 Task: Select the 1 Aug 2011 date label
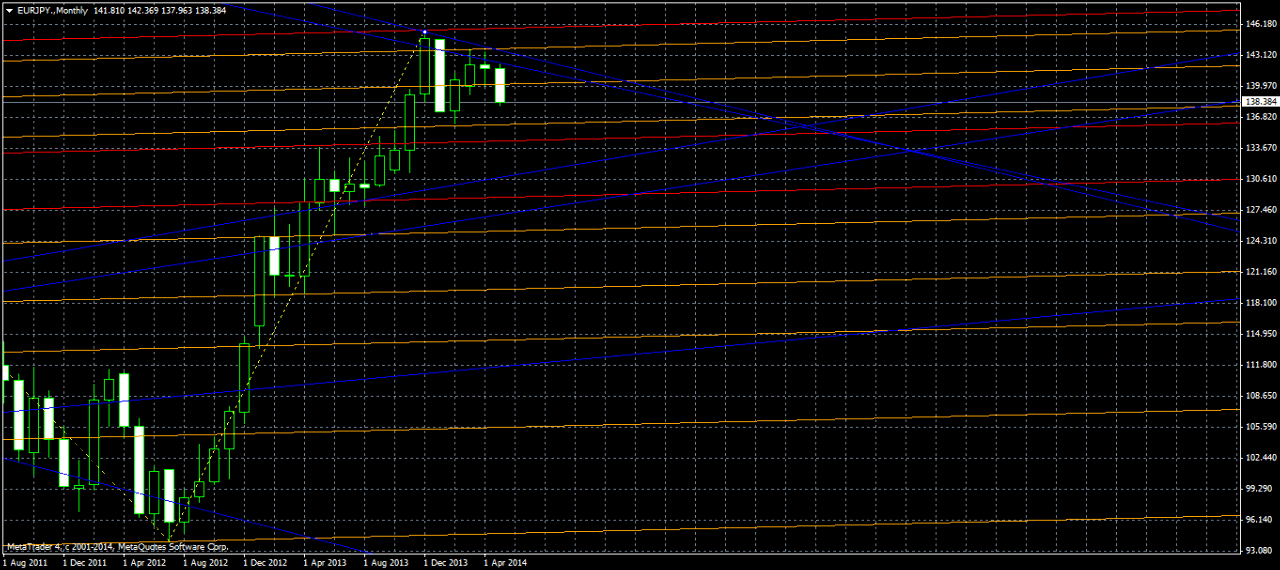click(24, 563)
